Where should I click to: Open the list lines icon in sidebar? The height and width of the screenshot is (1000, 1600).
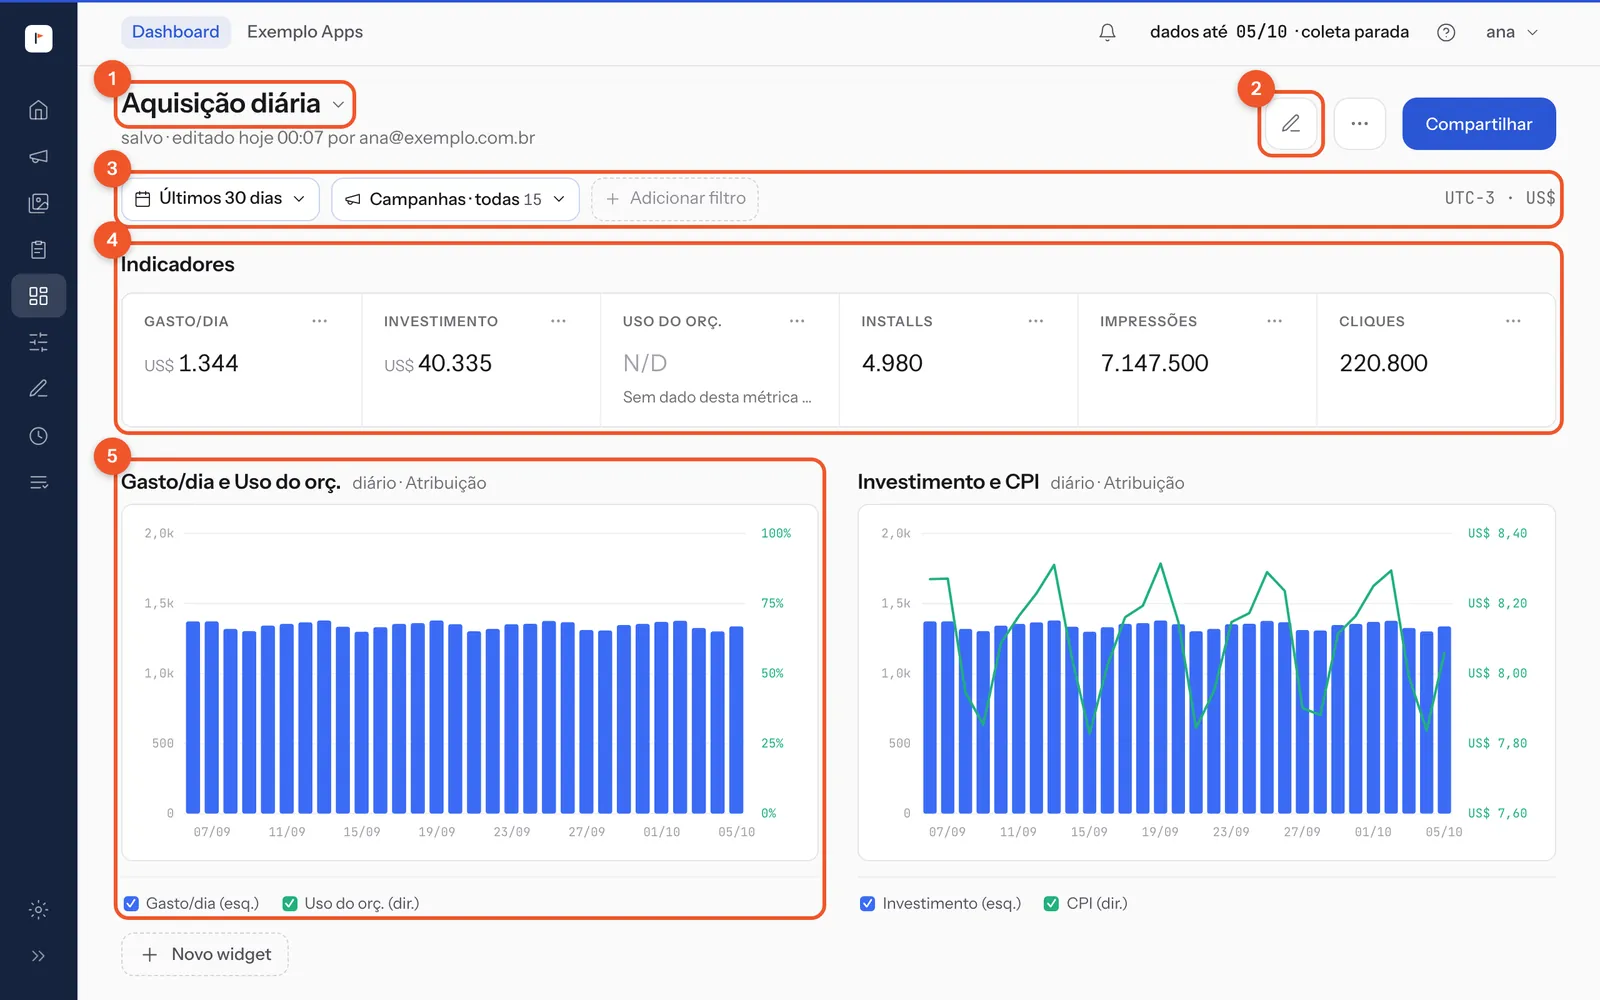tap(38, 483)
